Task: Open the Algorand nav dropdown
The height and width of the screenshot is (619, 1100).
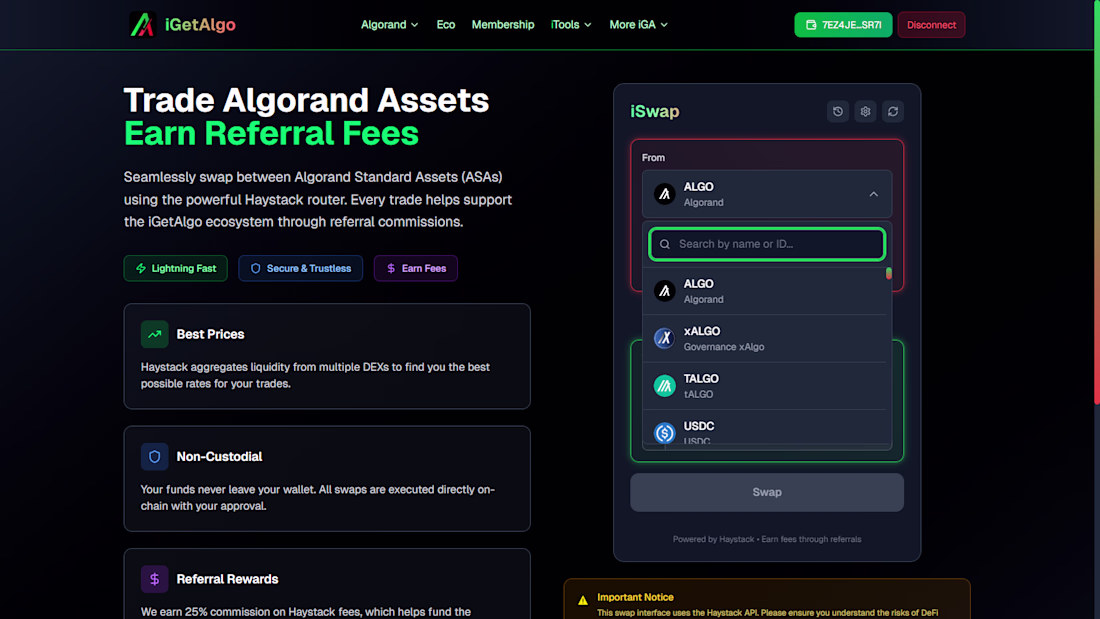Action: pyautogui.click(x=389, y=25)
